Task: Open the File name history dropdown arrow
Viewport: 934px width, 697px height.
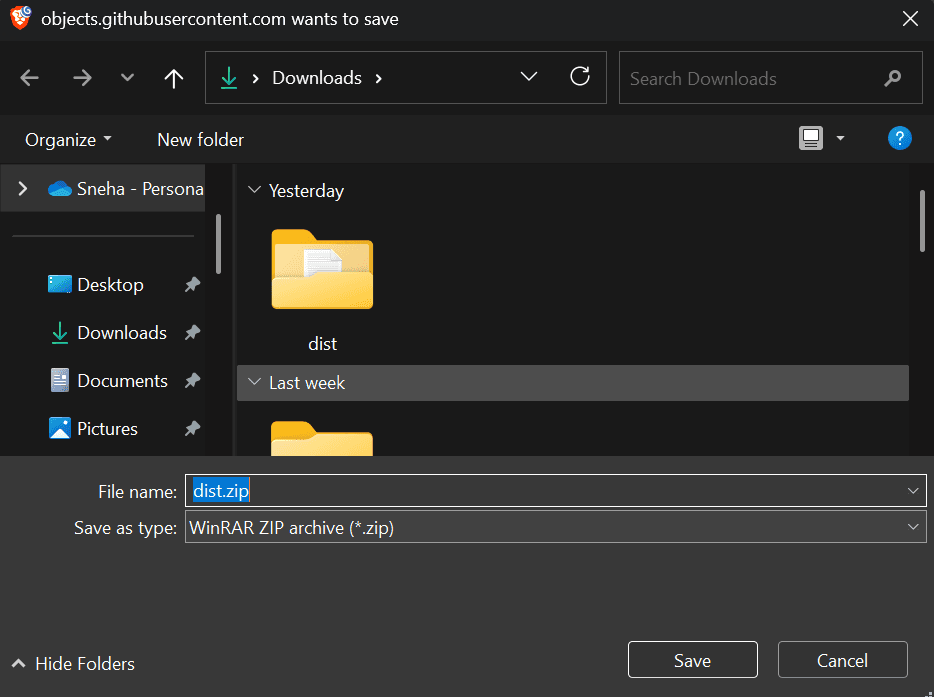Action: pos(913,491)
